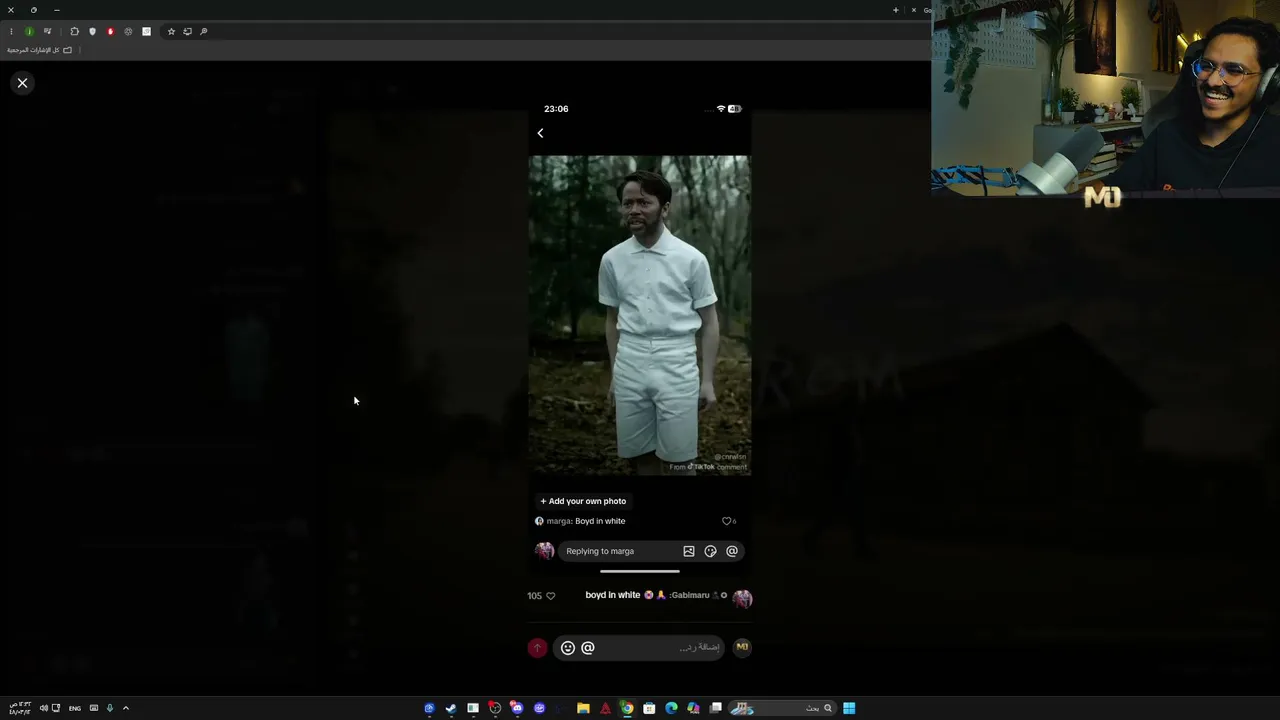
Task: Open the emoji picker in reply box
Action: coord(568,648)
